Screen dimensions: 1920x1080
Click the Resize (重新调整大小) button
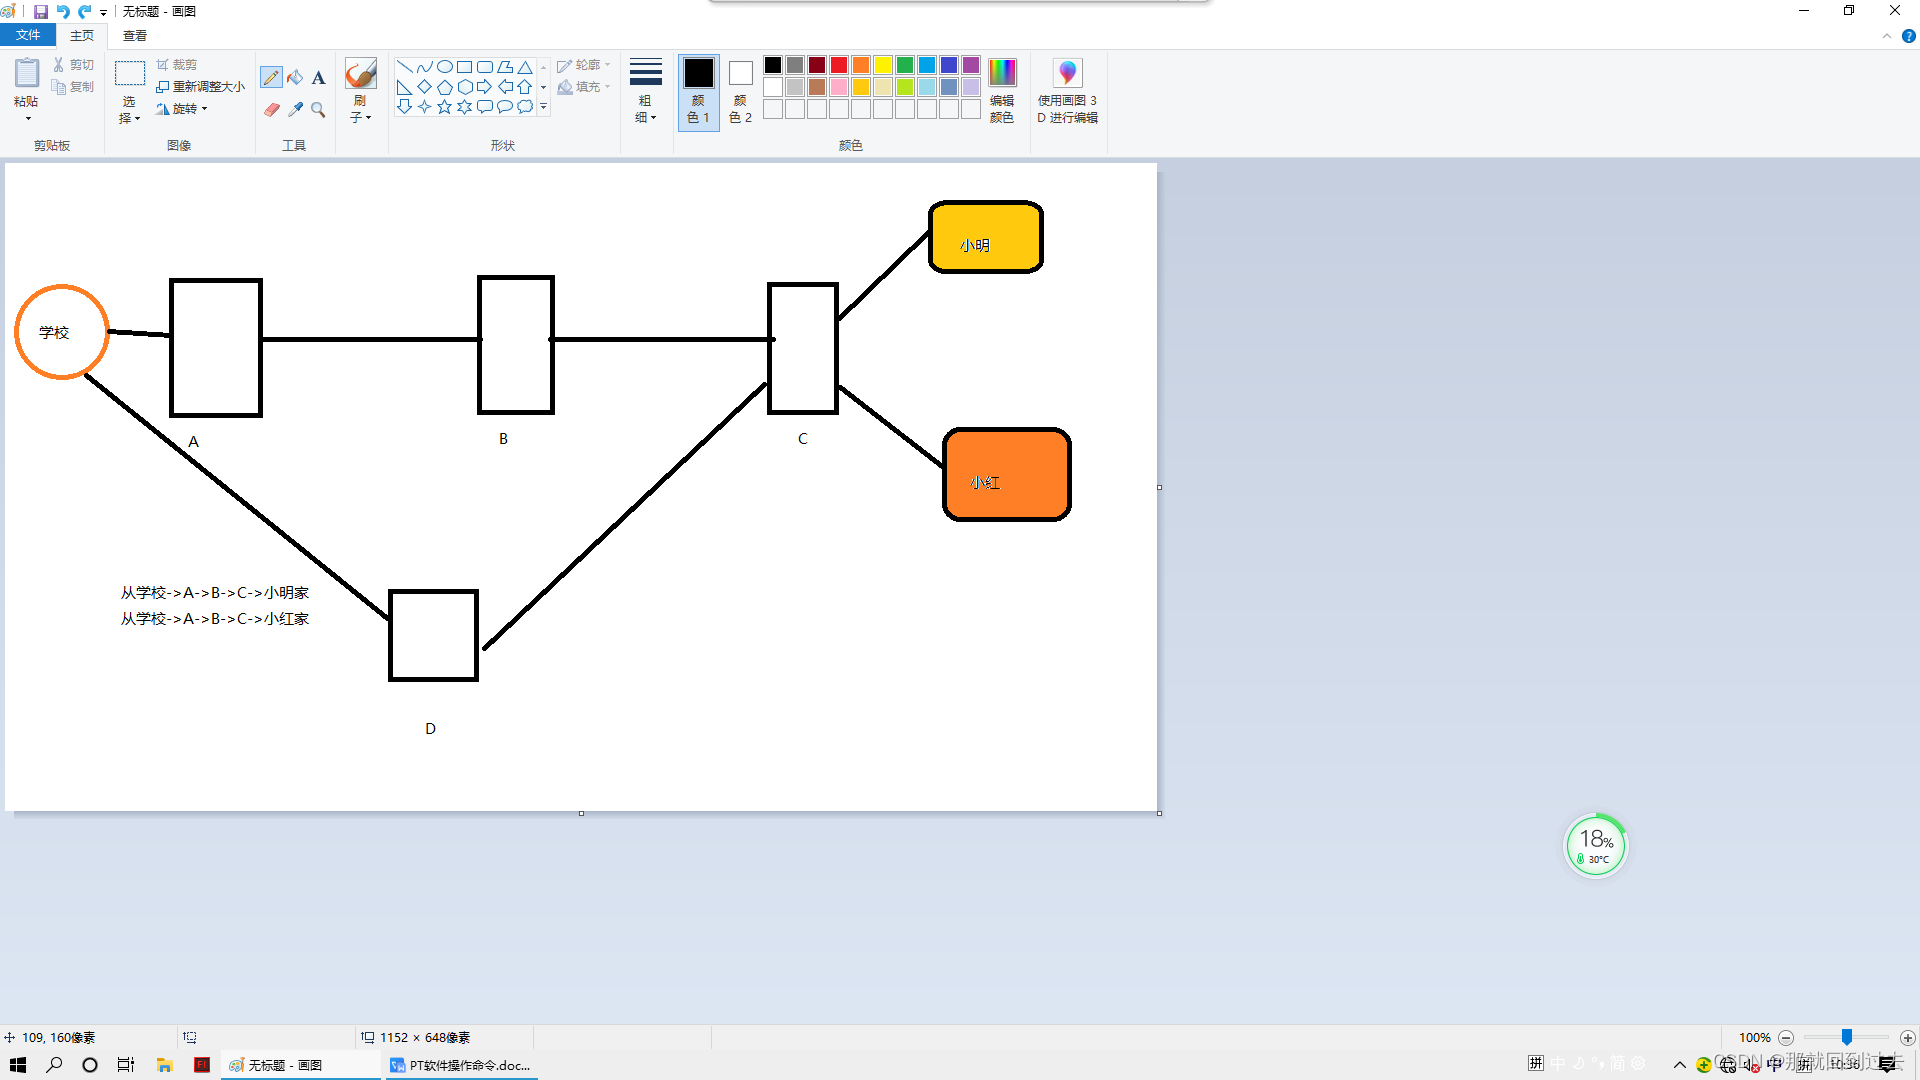(200, 87)
